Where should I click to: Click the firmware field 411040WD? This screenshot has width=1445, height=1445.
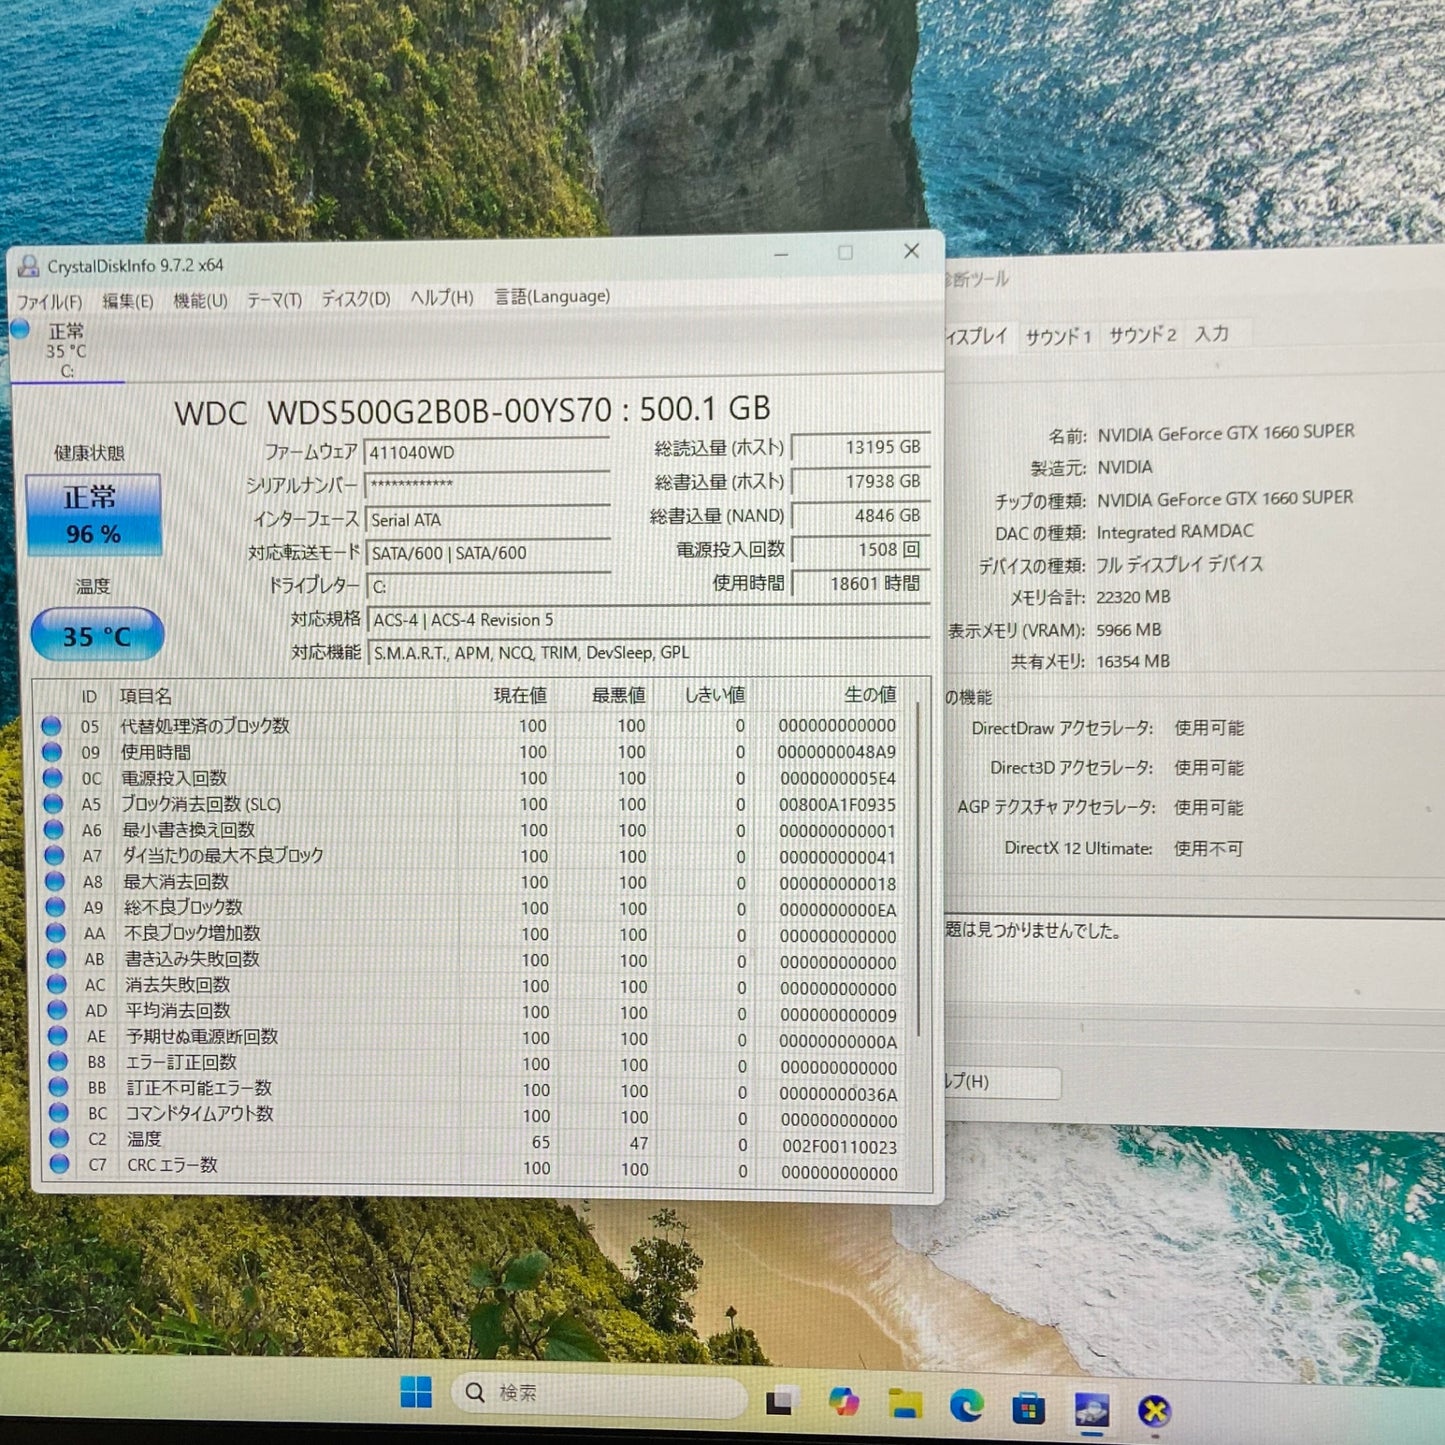(487, 453)
